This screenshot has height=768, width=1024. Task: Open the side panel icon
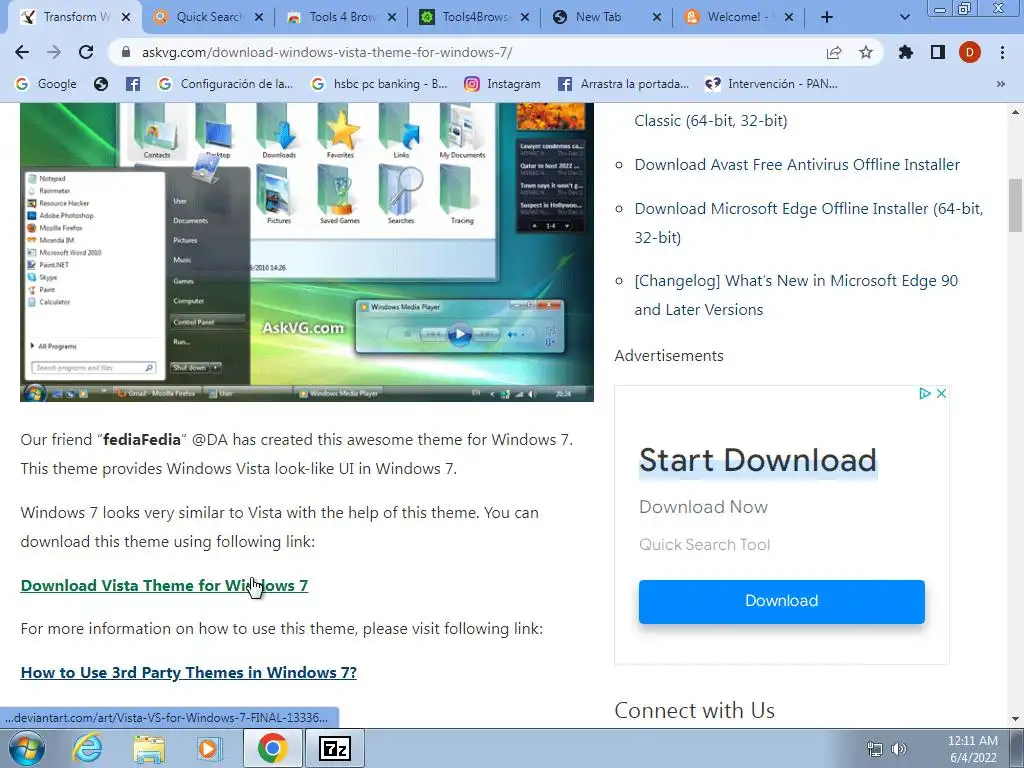(x=938, y=52)
